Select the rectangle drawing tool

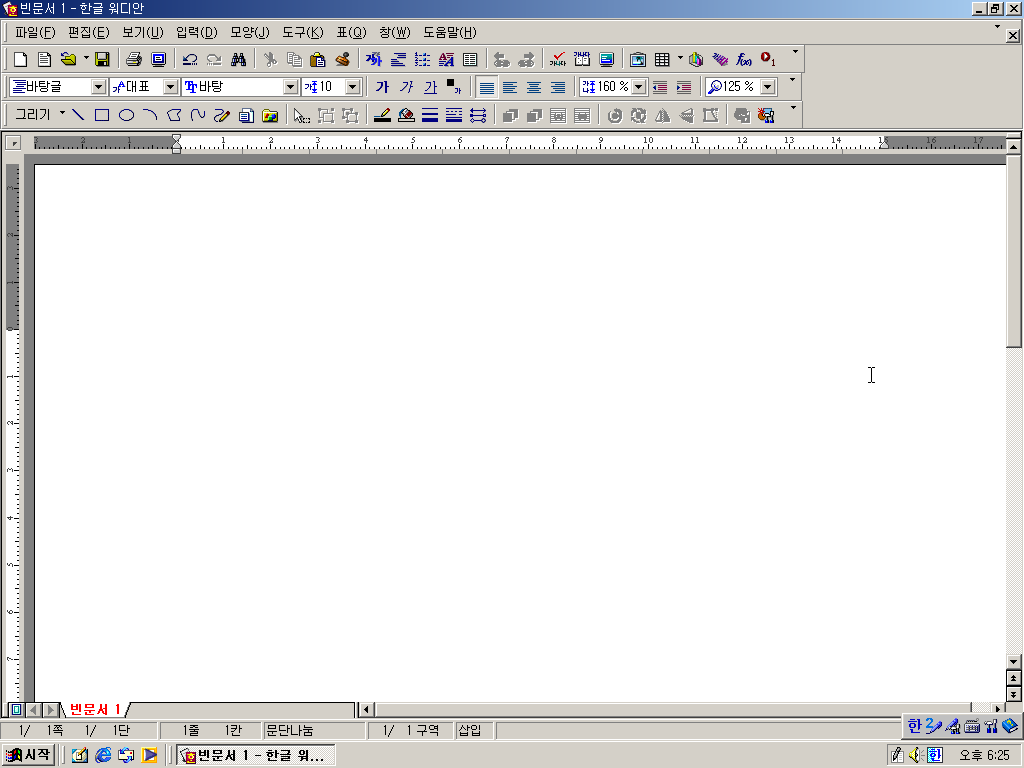click(102, 115)
